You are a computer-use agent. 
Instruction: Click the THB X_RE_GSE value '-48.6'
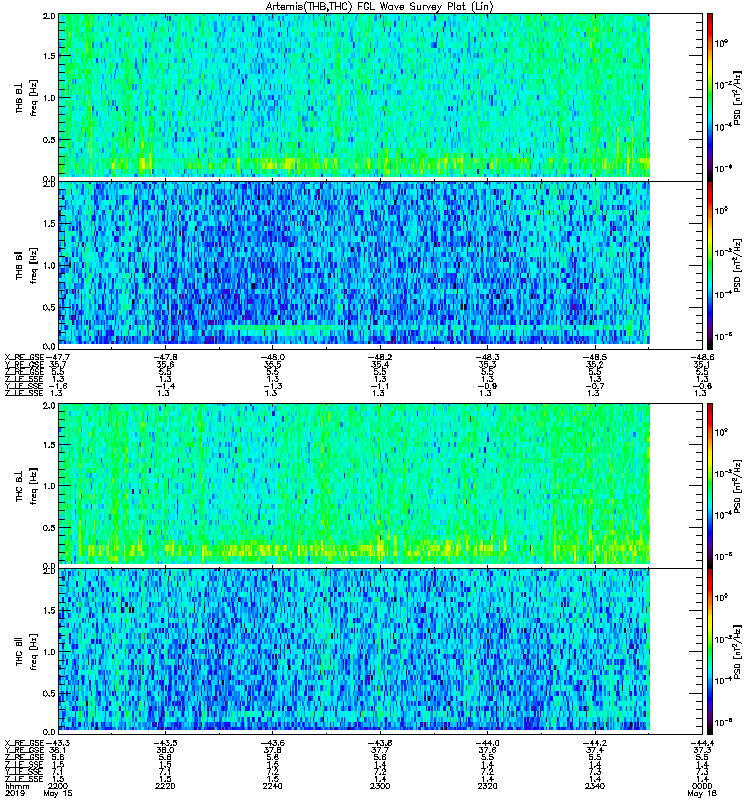pyautogui.click(x=702, y=357)
